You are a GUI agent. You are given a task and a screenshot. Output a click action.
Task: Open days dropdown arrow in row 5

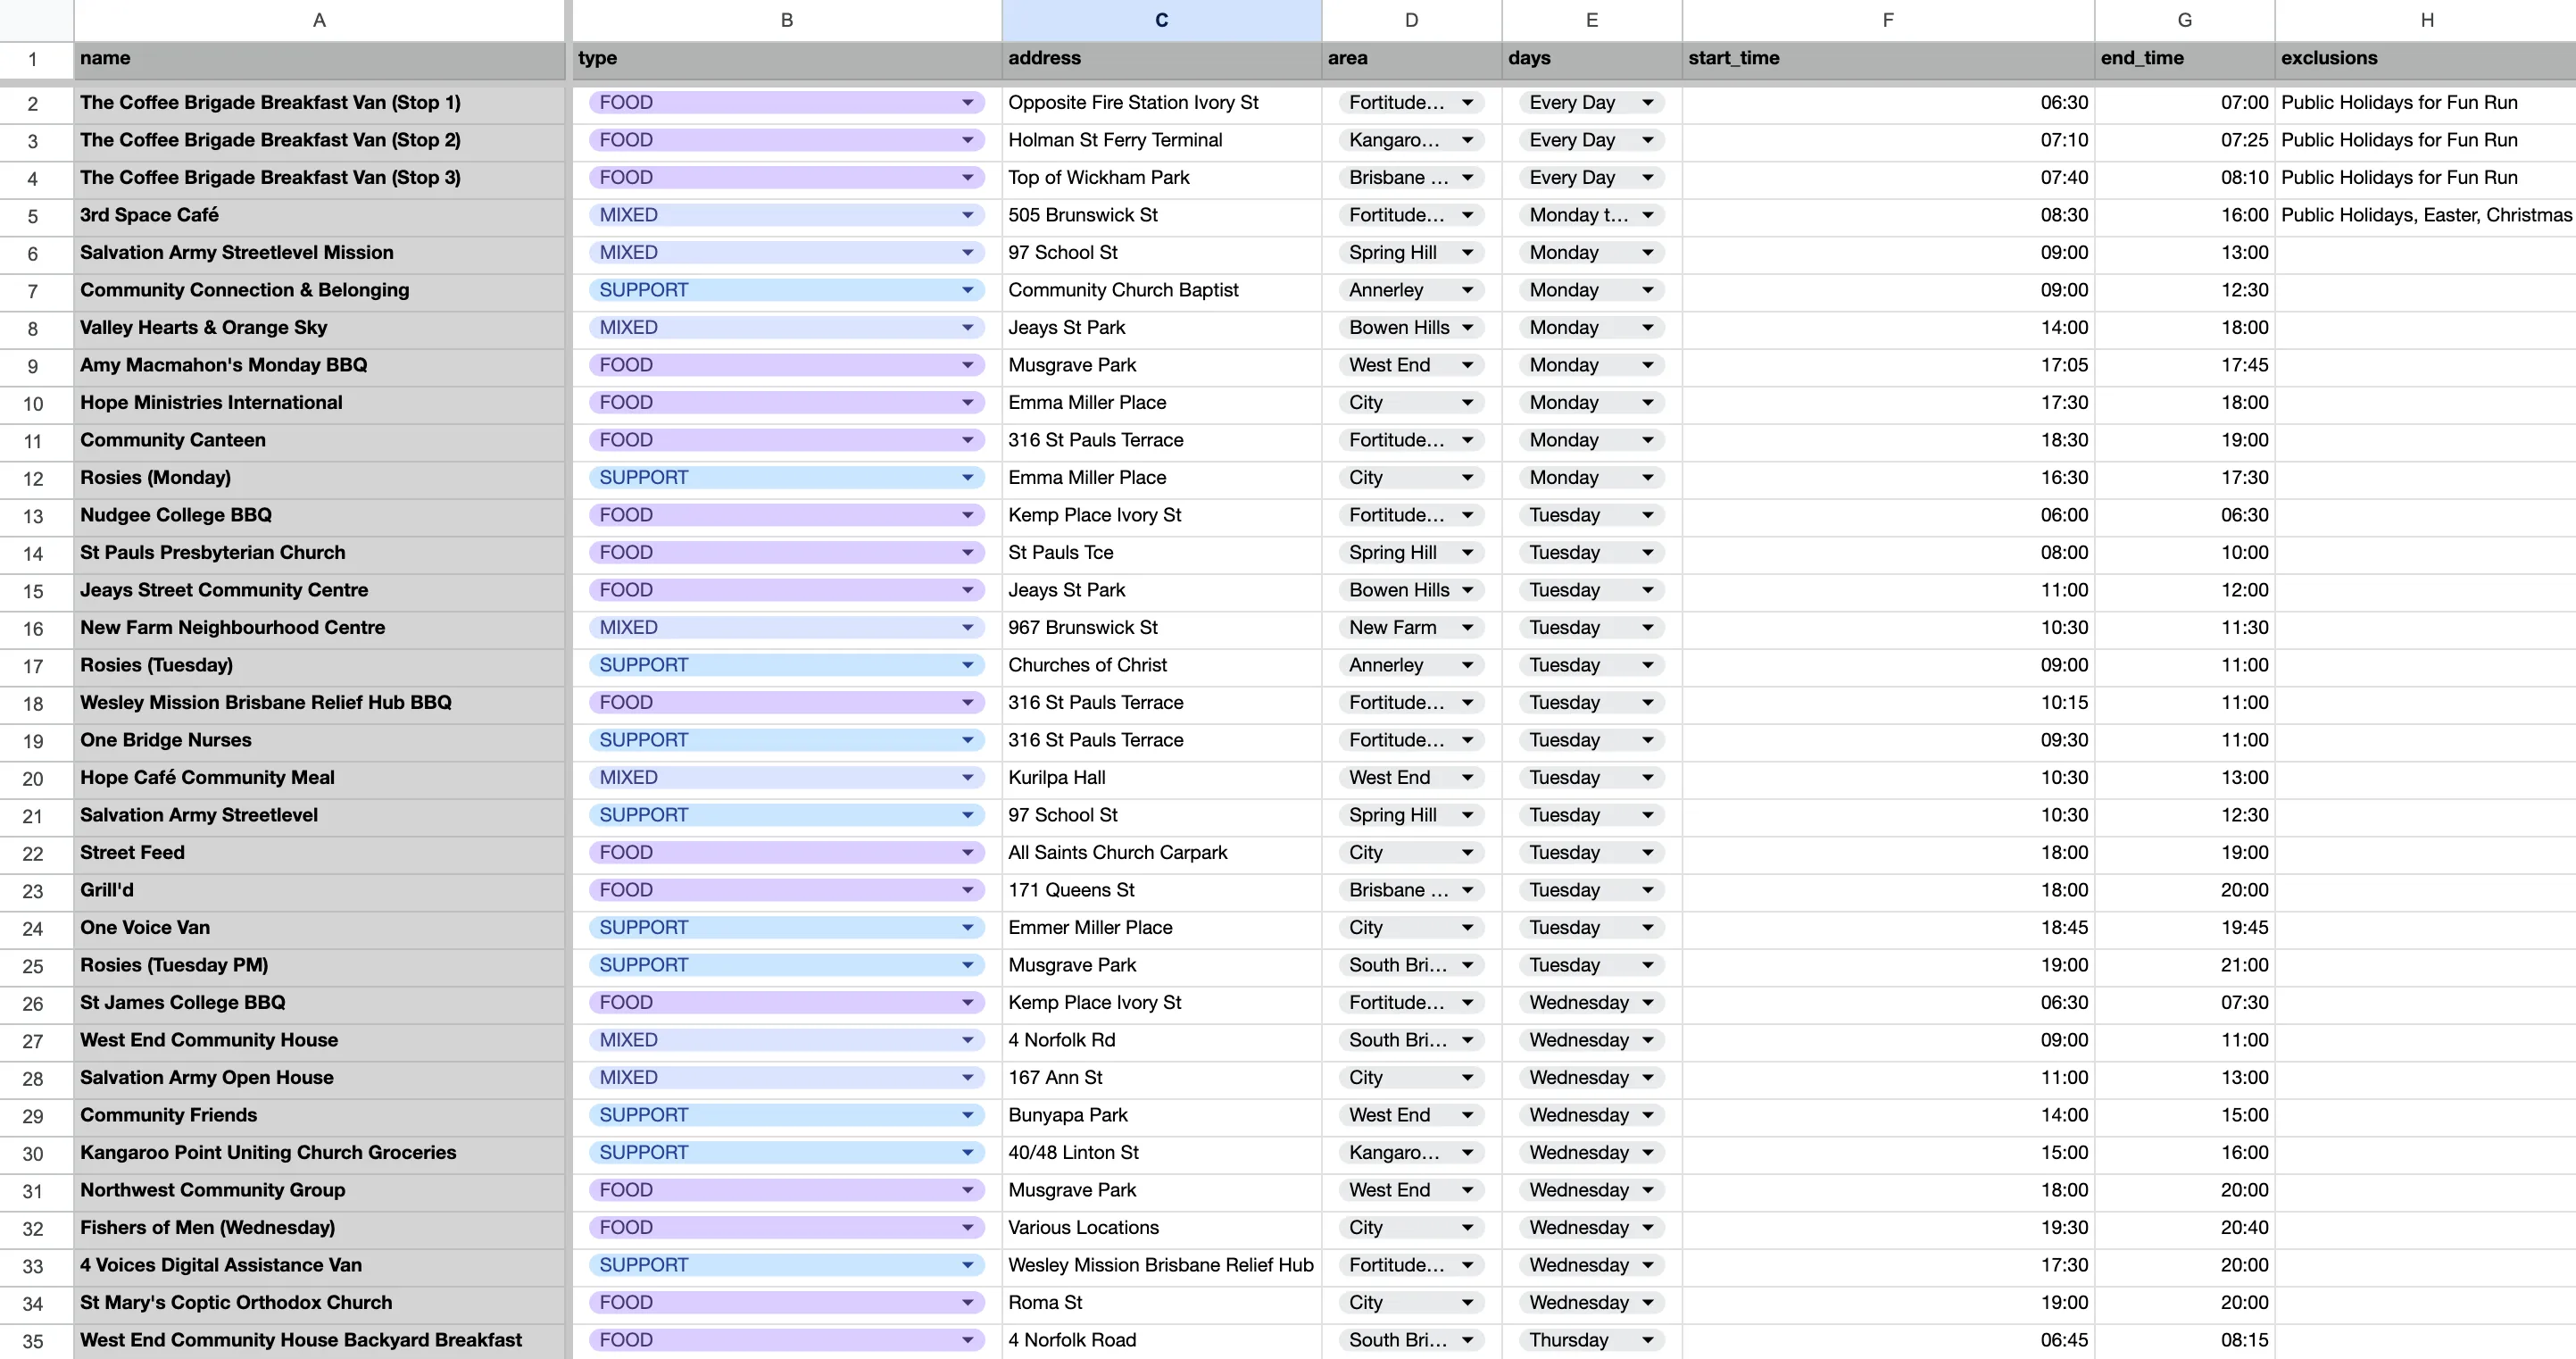[x=1647, y=215]
